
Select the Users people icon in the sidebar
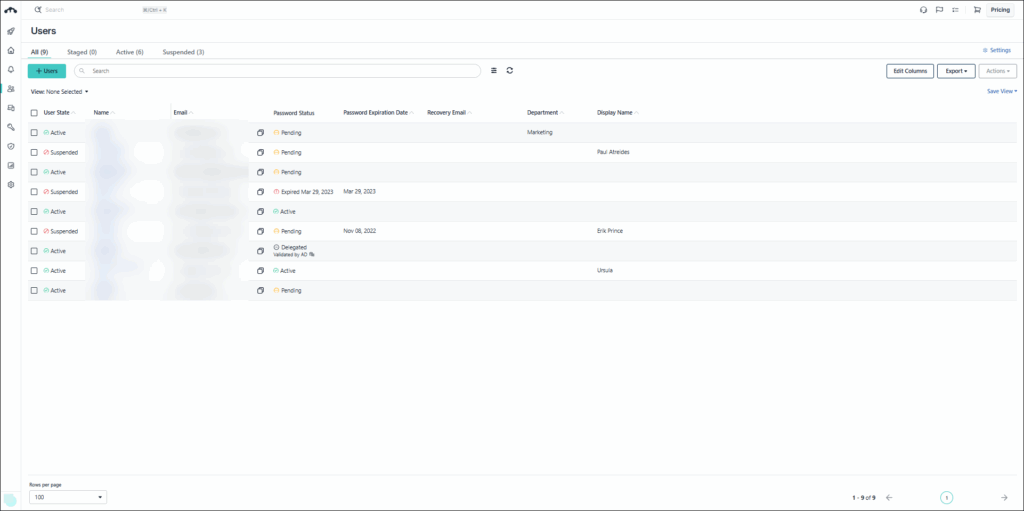tap(10, 89)
